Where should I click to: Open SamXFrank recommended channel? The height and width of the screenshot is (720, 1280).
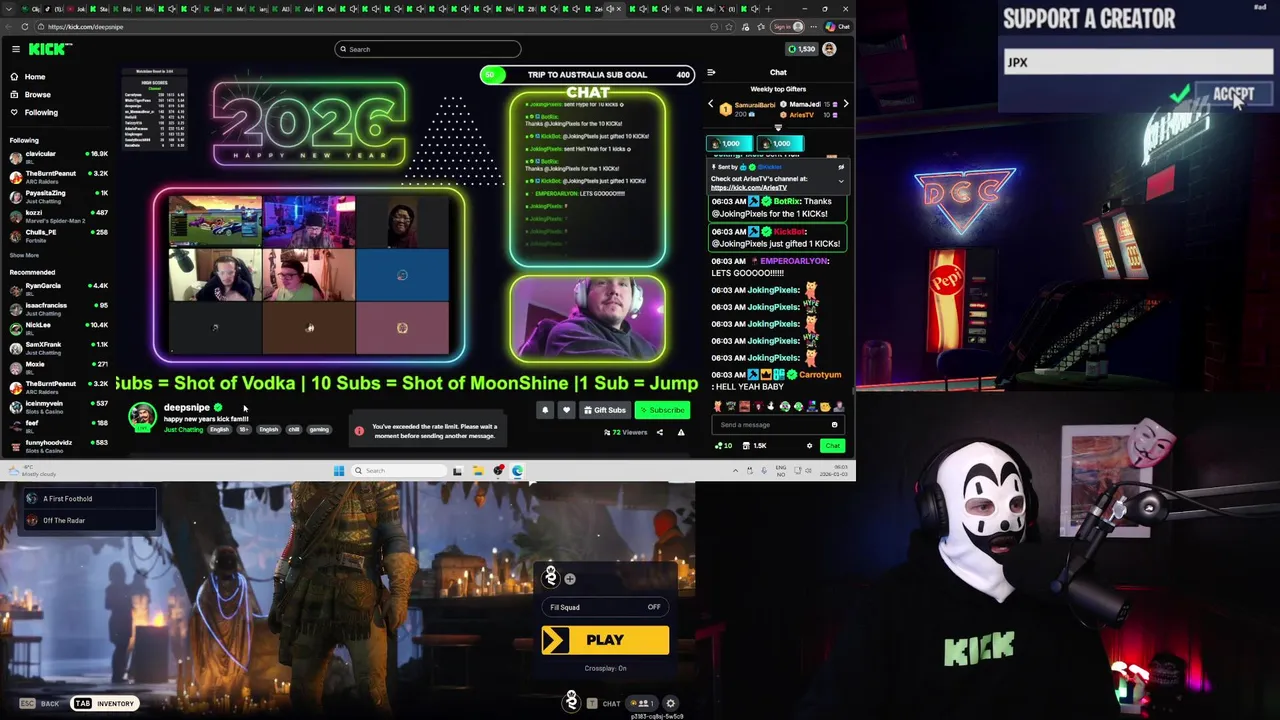coord(59,346)
